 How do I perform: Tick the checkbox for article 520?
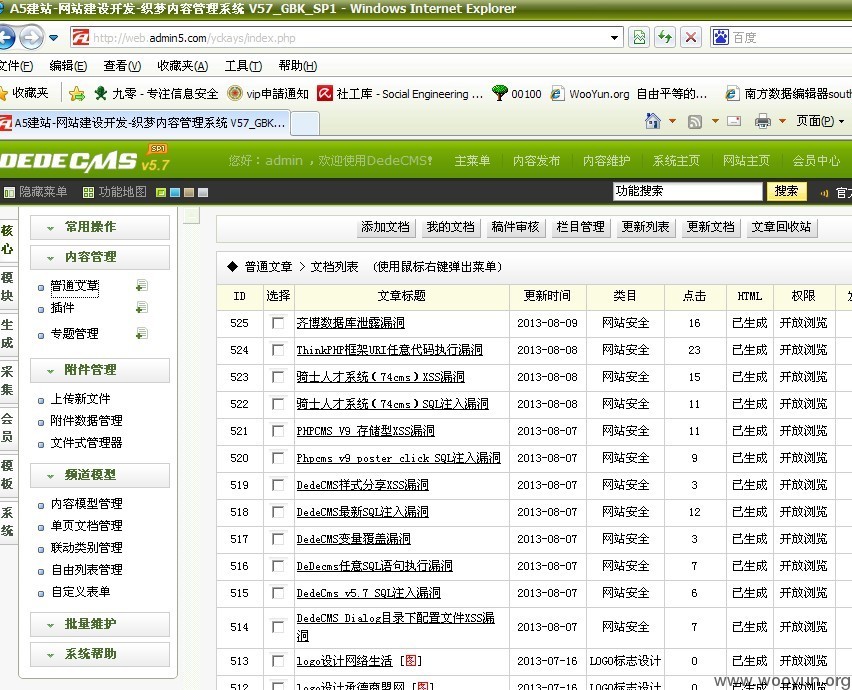point(278,458)
